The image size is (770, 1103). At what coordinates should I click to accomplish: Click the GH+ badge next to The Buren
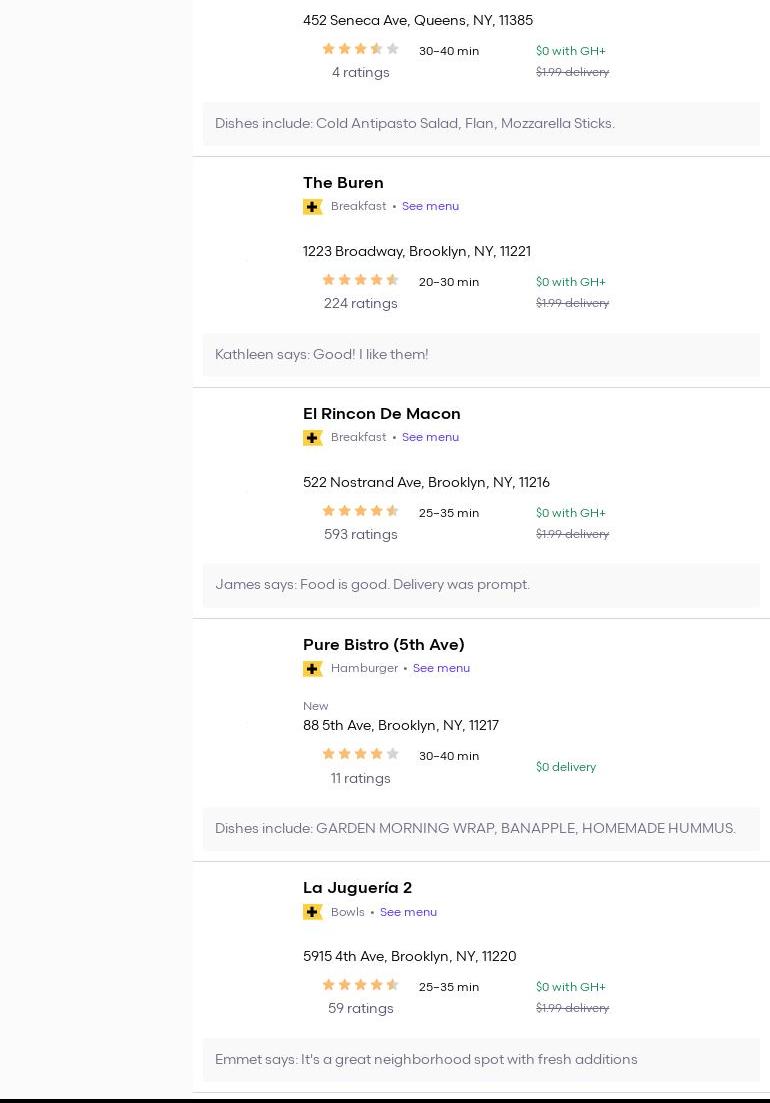[x=312, y=207]
